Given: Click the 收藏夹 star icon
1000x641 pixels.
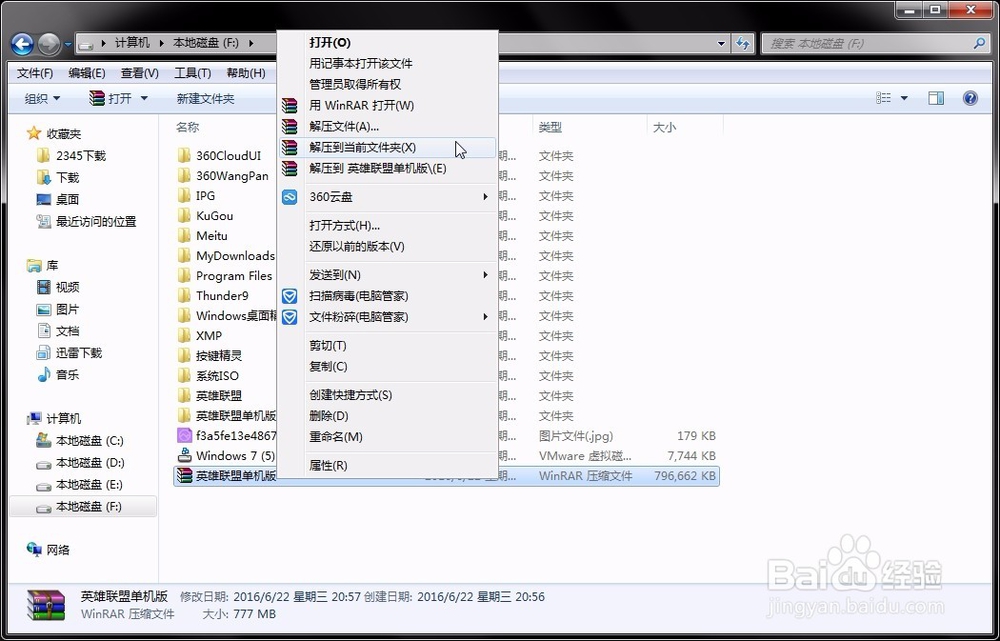Looking at the screenshot, I should [34, 133].
